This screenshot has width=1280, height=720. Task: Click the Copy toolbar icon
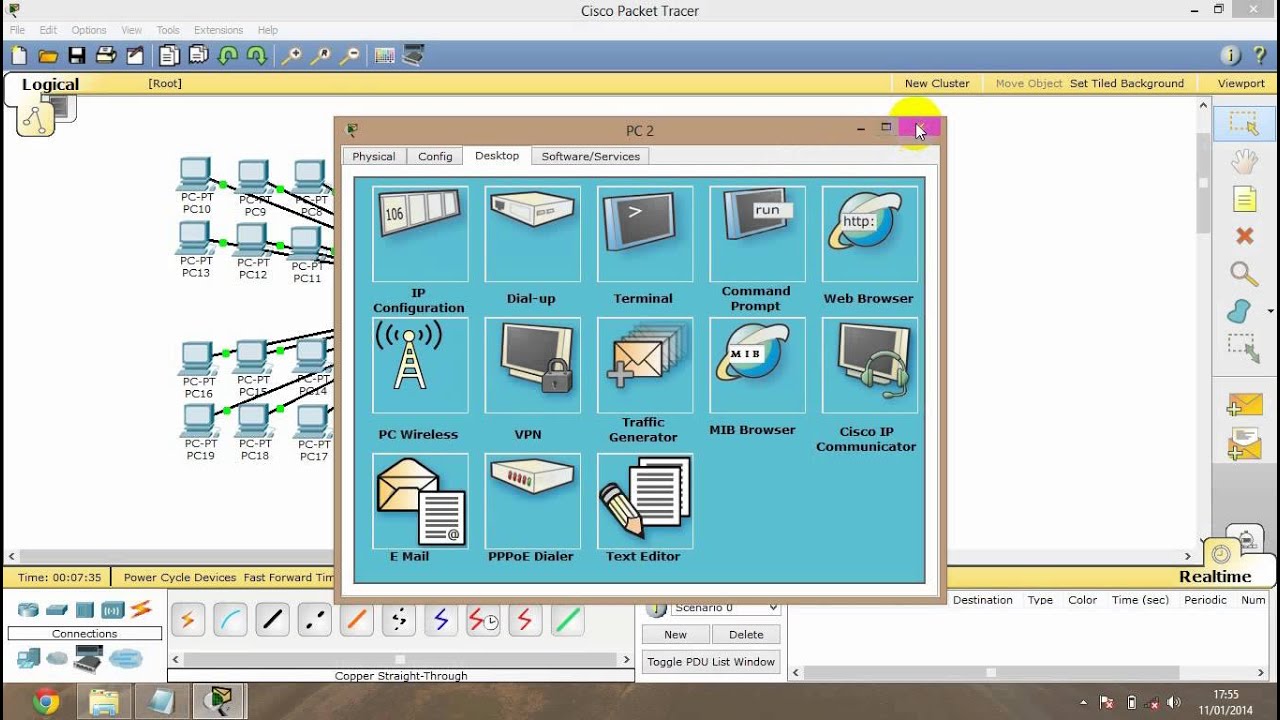(x=169, y=56)
